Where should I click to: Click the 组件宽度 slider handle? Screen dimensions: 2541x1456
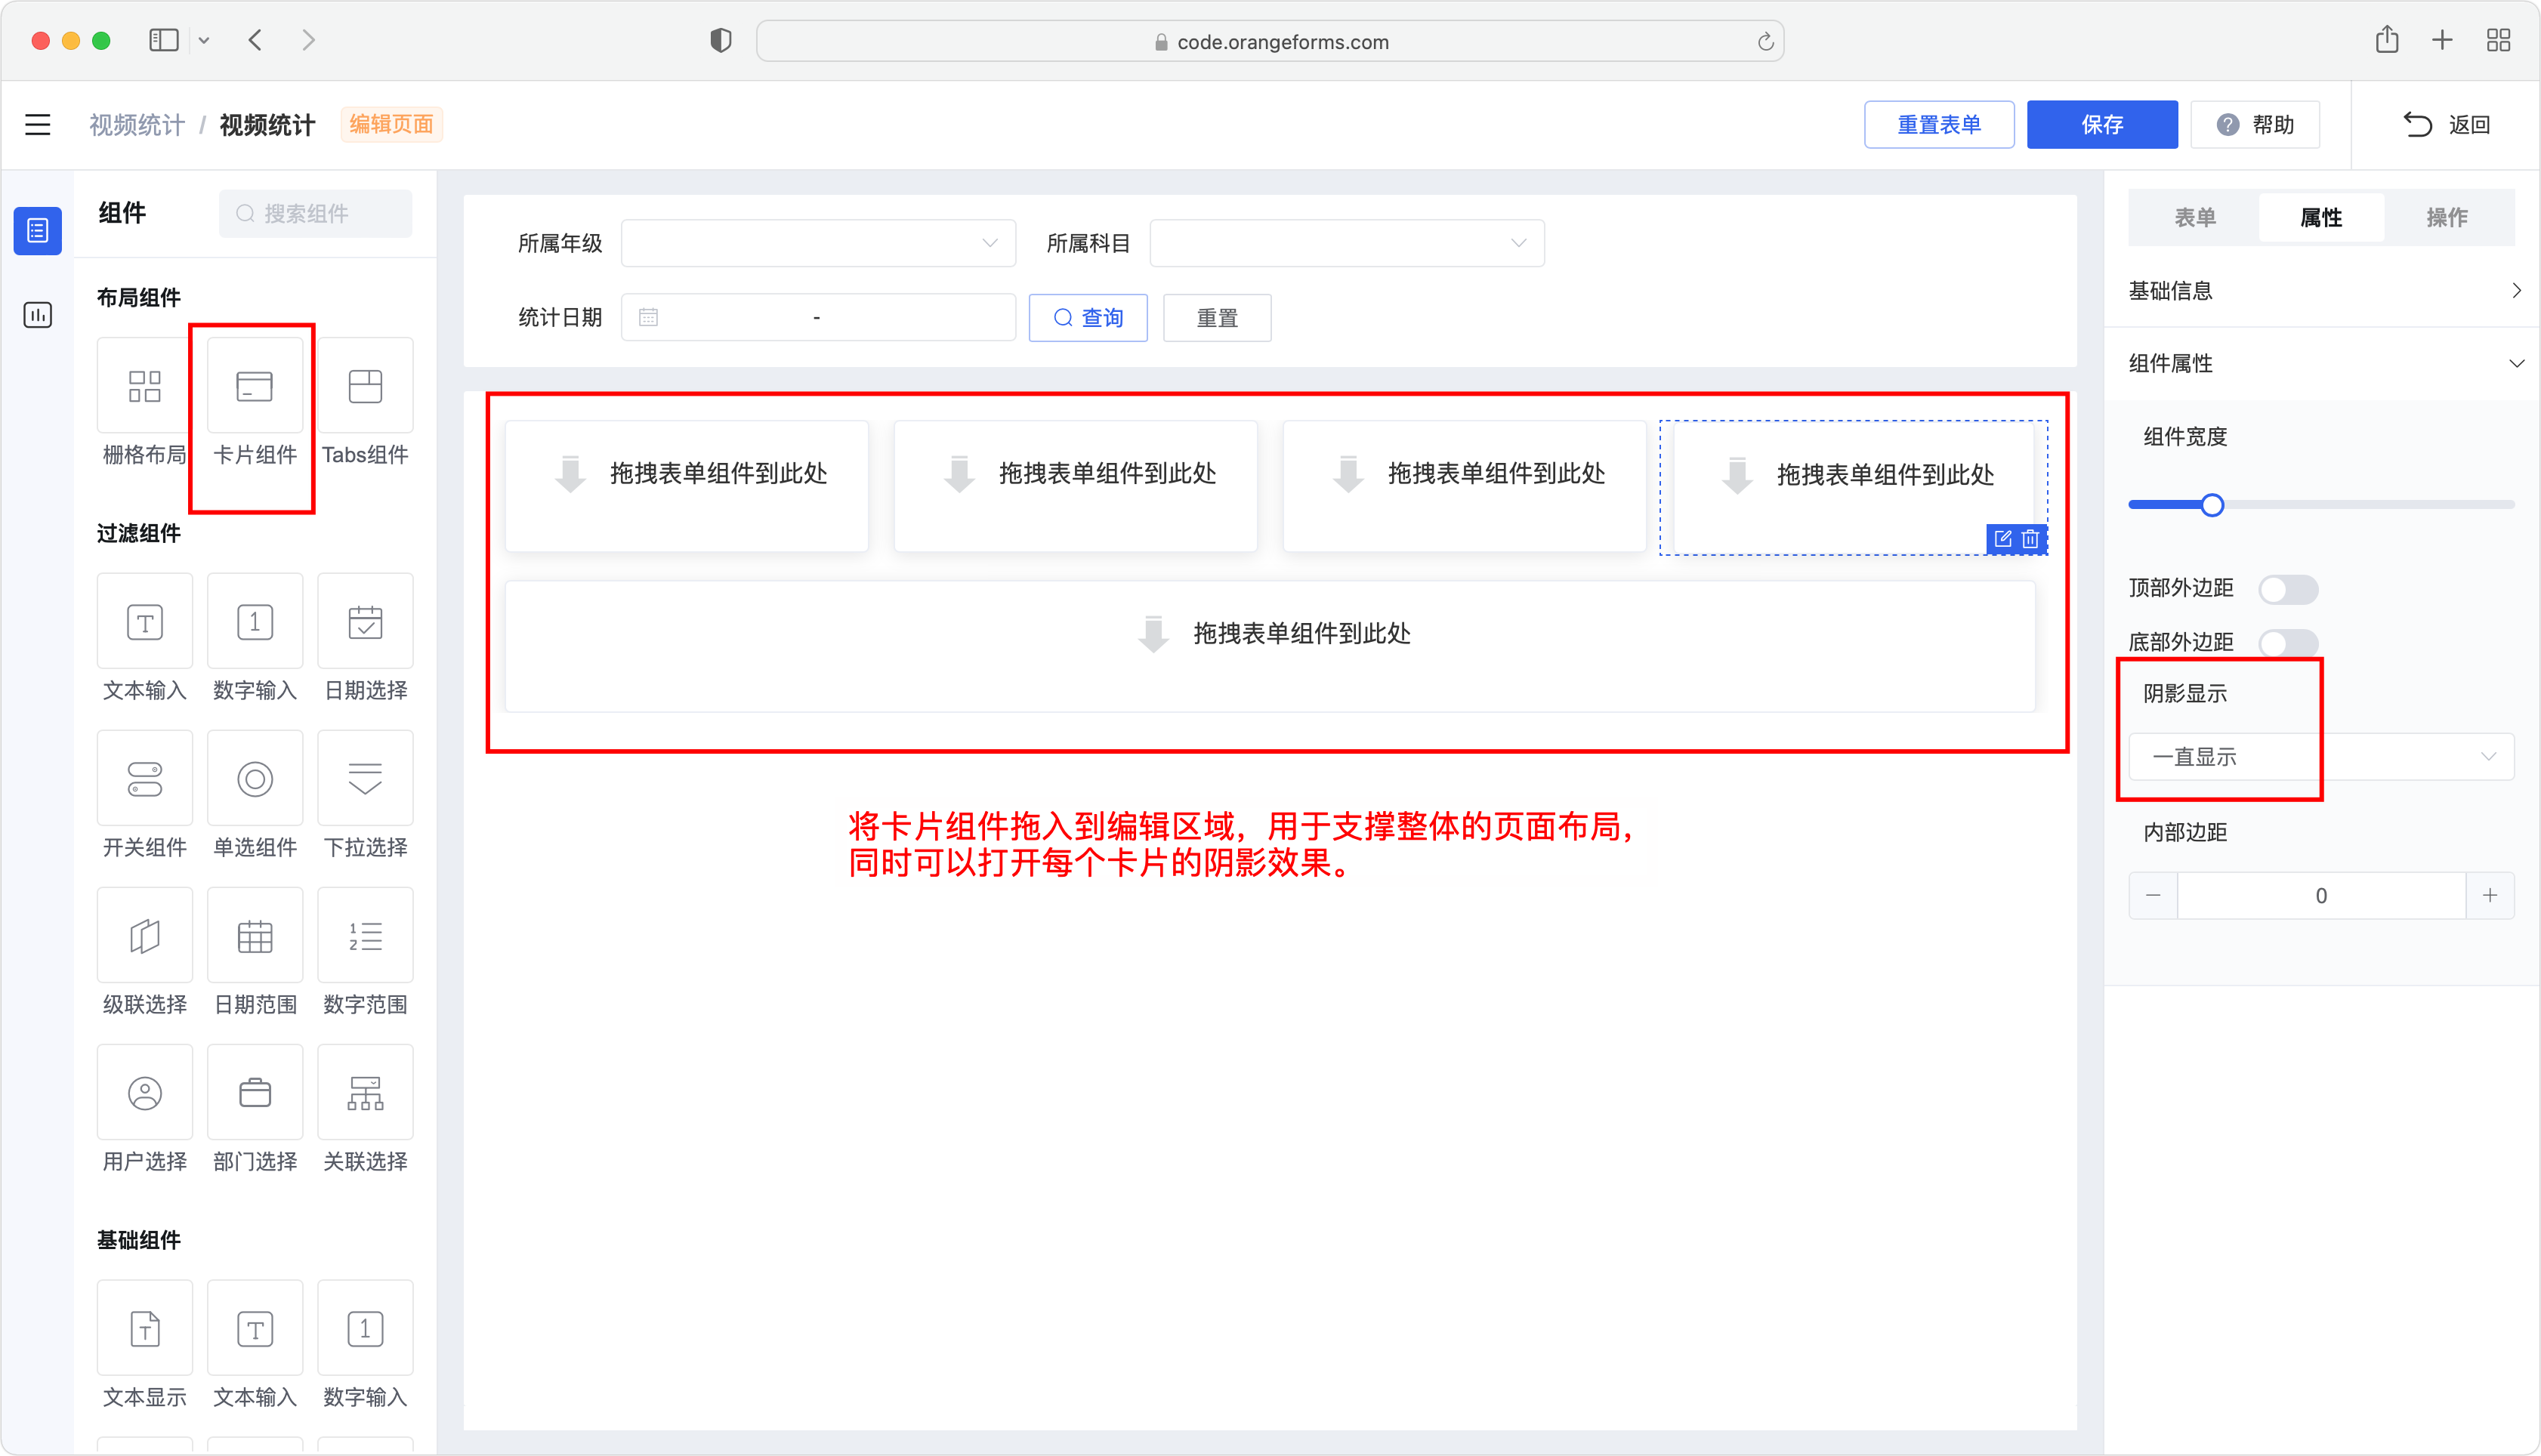pyautogui.click(x=2212, y=505)
